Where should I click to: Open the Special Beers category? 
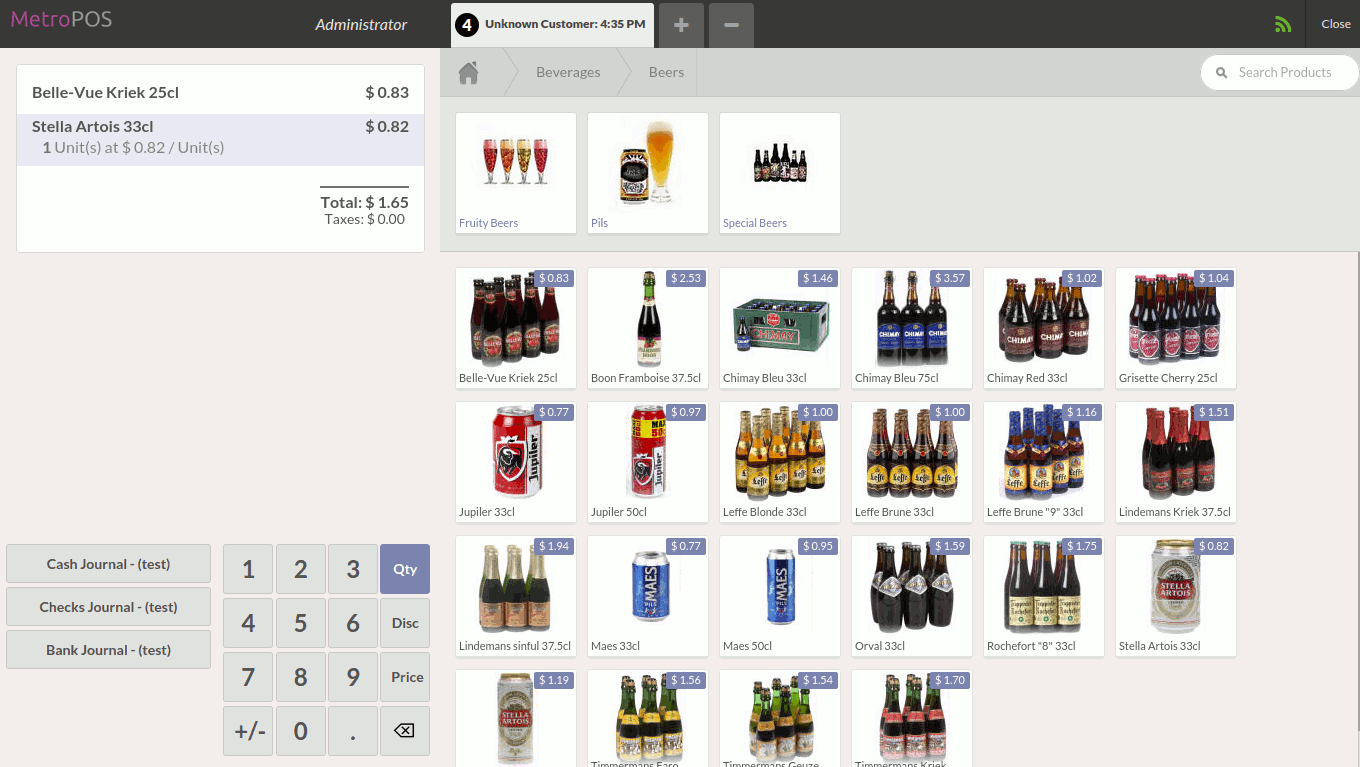pyautogui.click(x=780, y=173)
